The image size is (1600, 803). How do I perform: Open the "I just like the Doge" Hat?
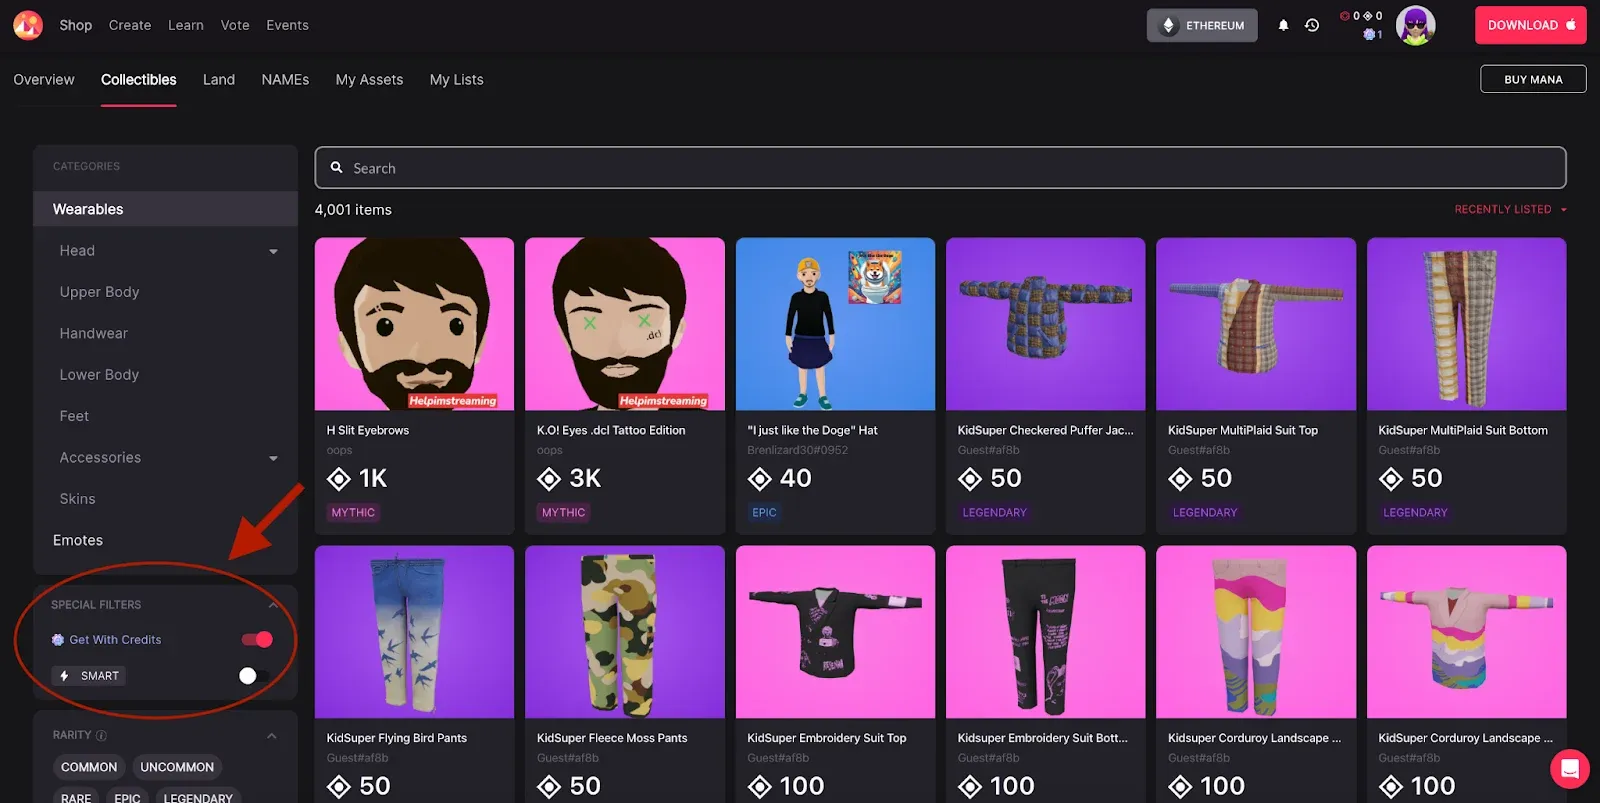tap(835, 385)
